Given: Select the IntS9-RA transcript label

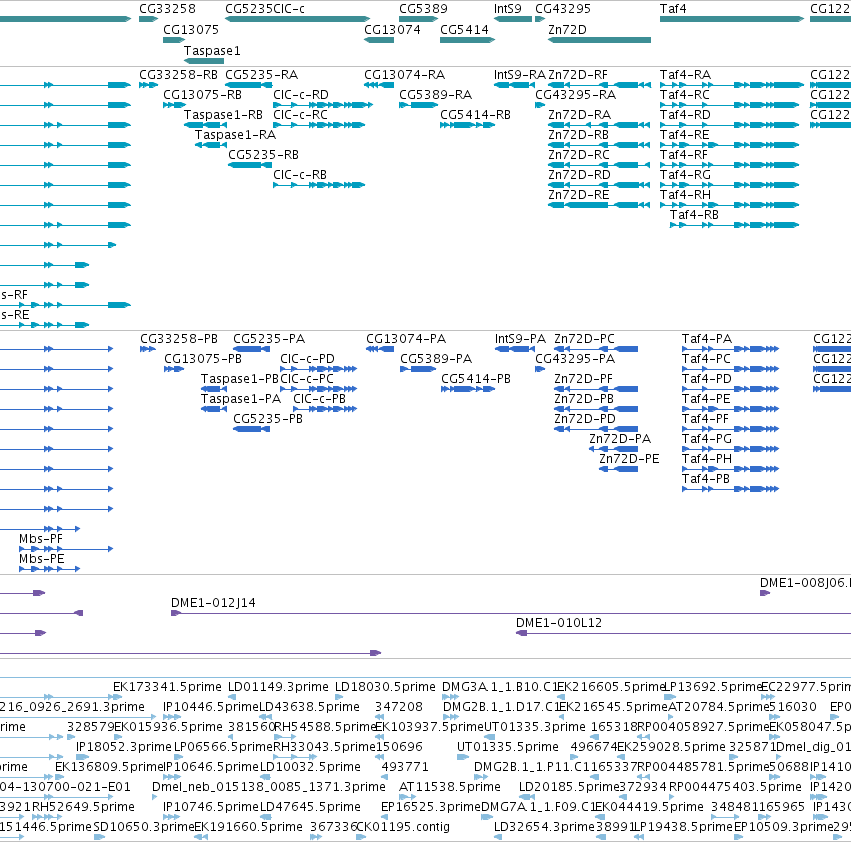Looking at the screenshot, I should click(519, 75).
